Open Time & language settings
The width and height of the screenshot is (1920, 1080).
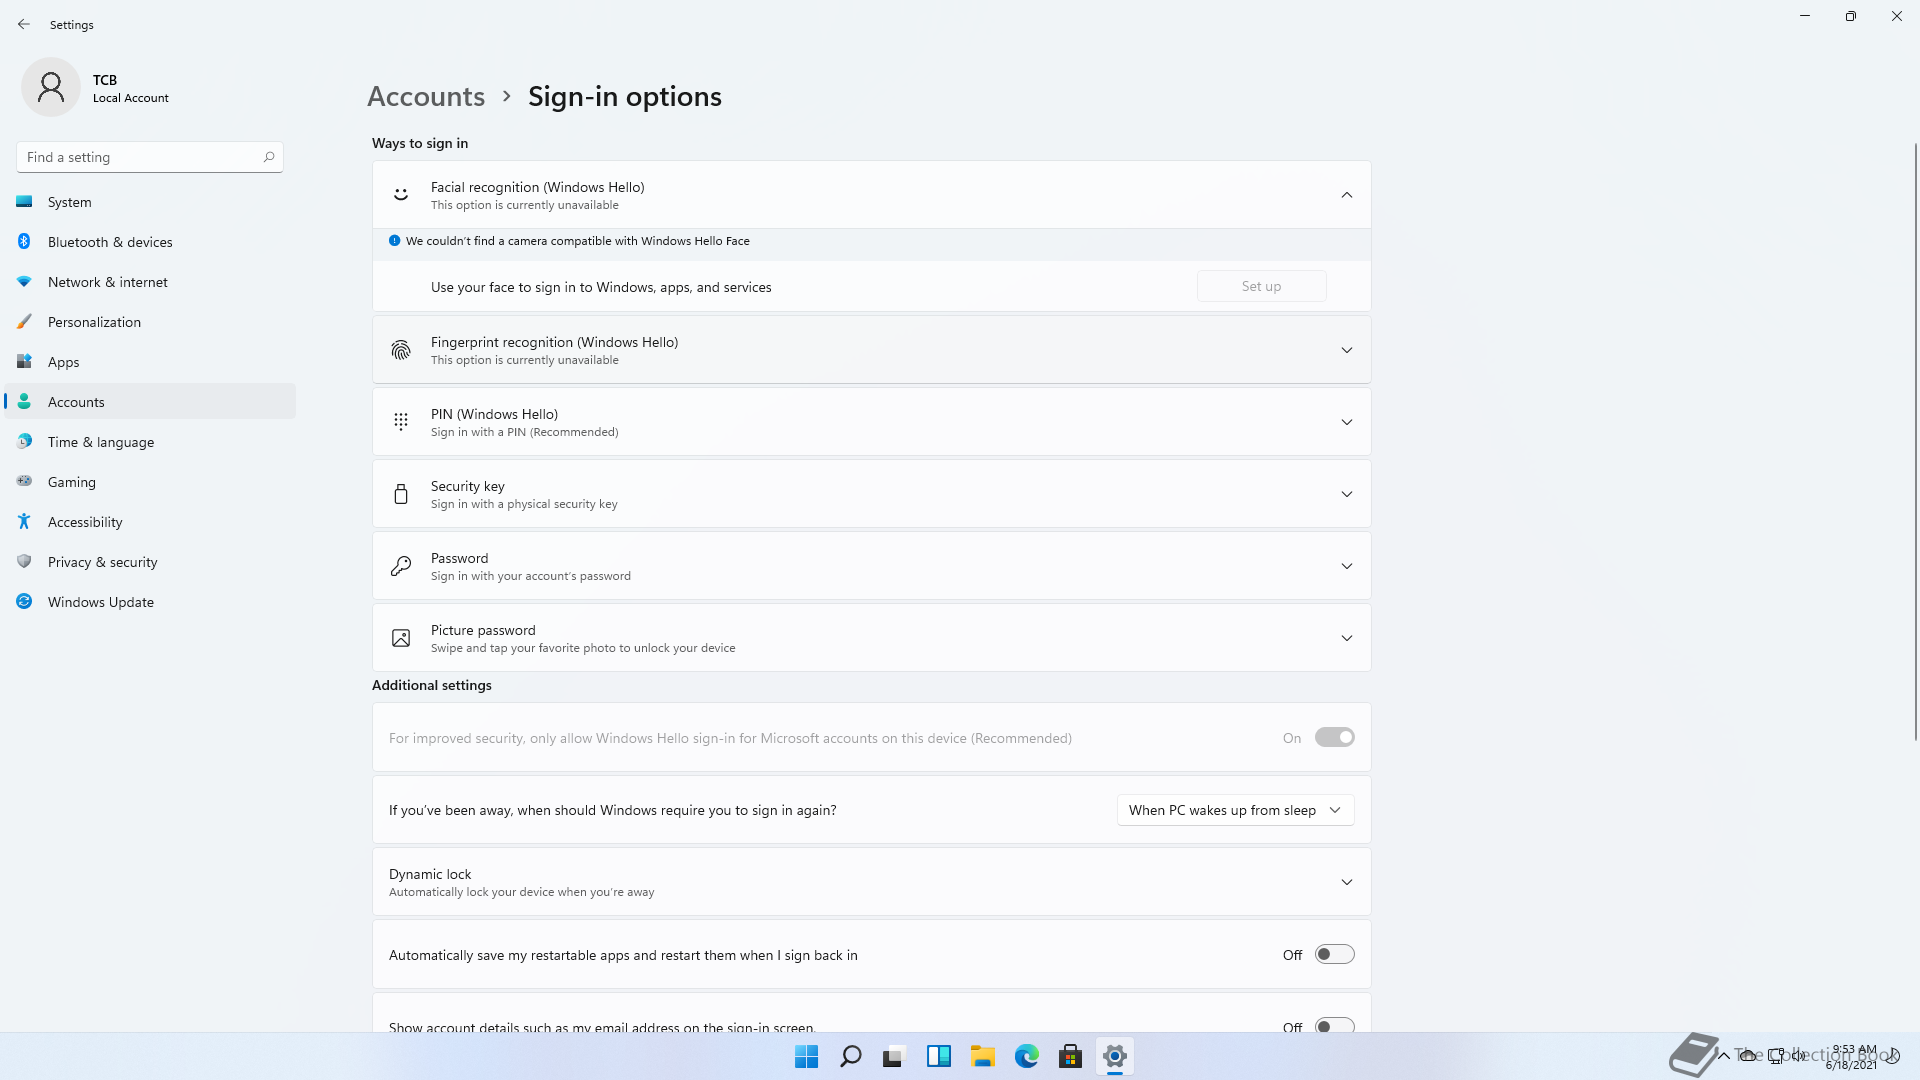(x=150, y=442)
